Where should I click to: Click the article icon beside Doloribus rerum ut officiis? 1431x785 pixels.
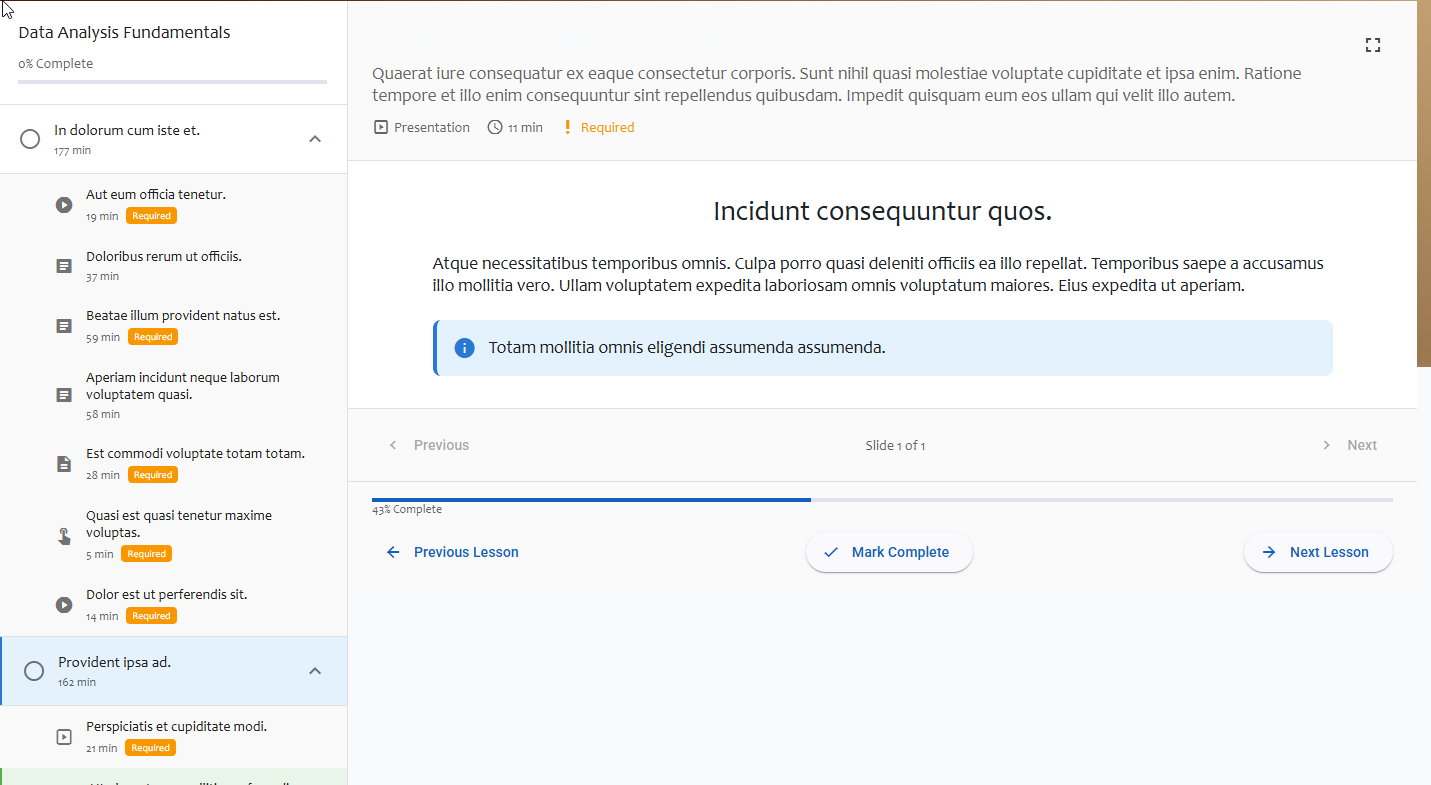[64, 266]
